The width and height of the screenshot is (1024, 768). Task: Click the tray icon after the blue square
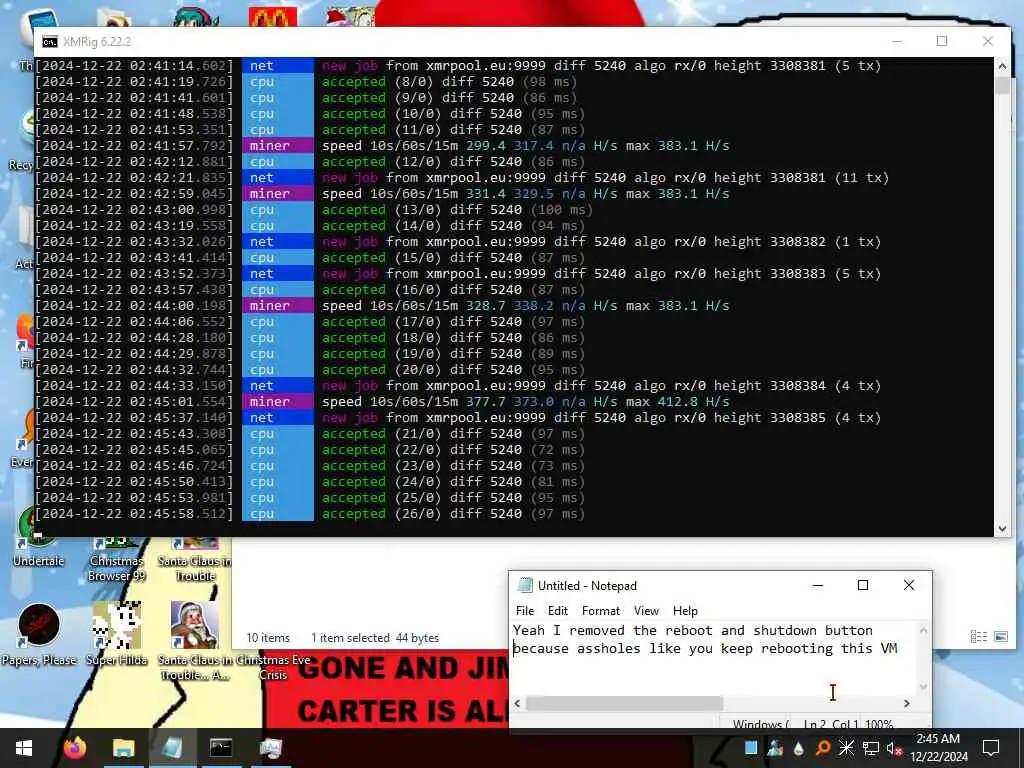[775, 748]
